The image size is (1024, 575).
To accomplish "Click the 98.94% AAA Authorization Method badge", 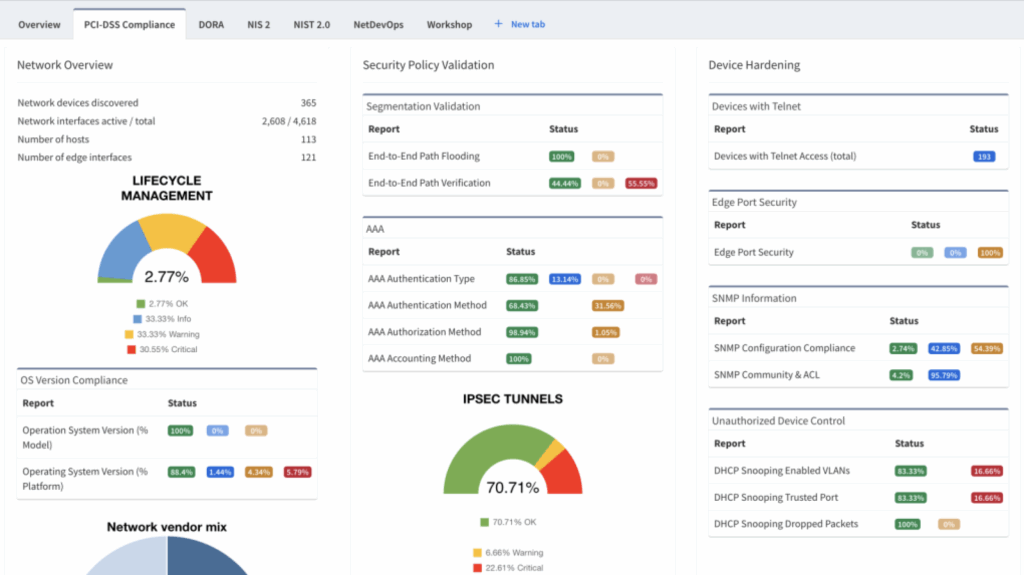I will tap(522, 333).
